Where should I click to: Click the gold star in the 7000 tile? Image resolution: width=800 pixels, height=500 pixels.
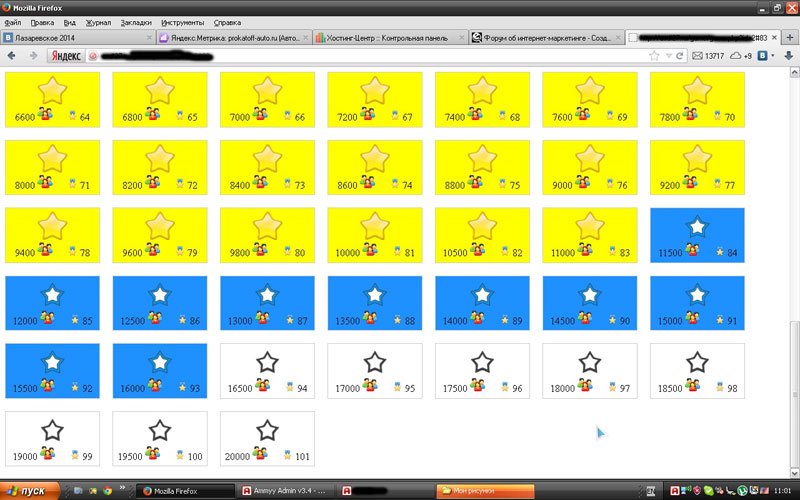pos(267,90)
